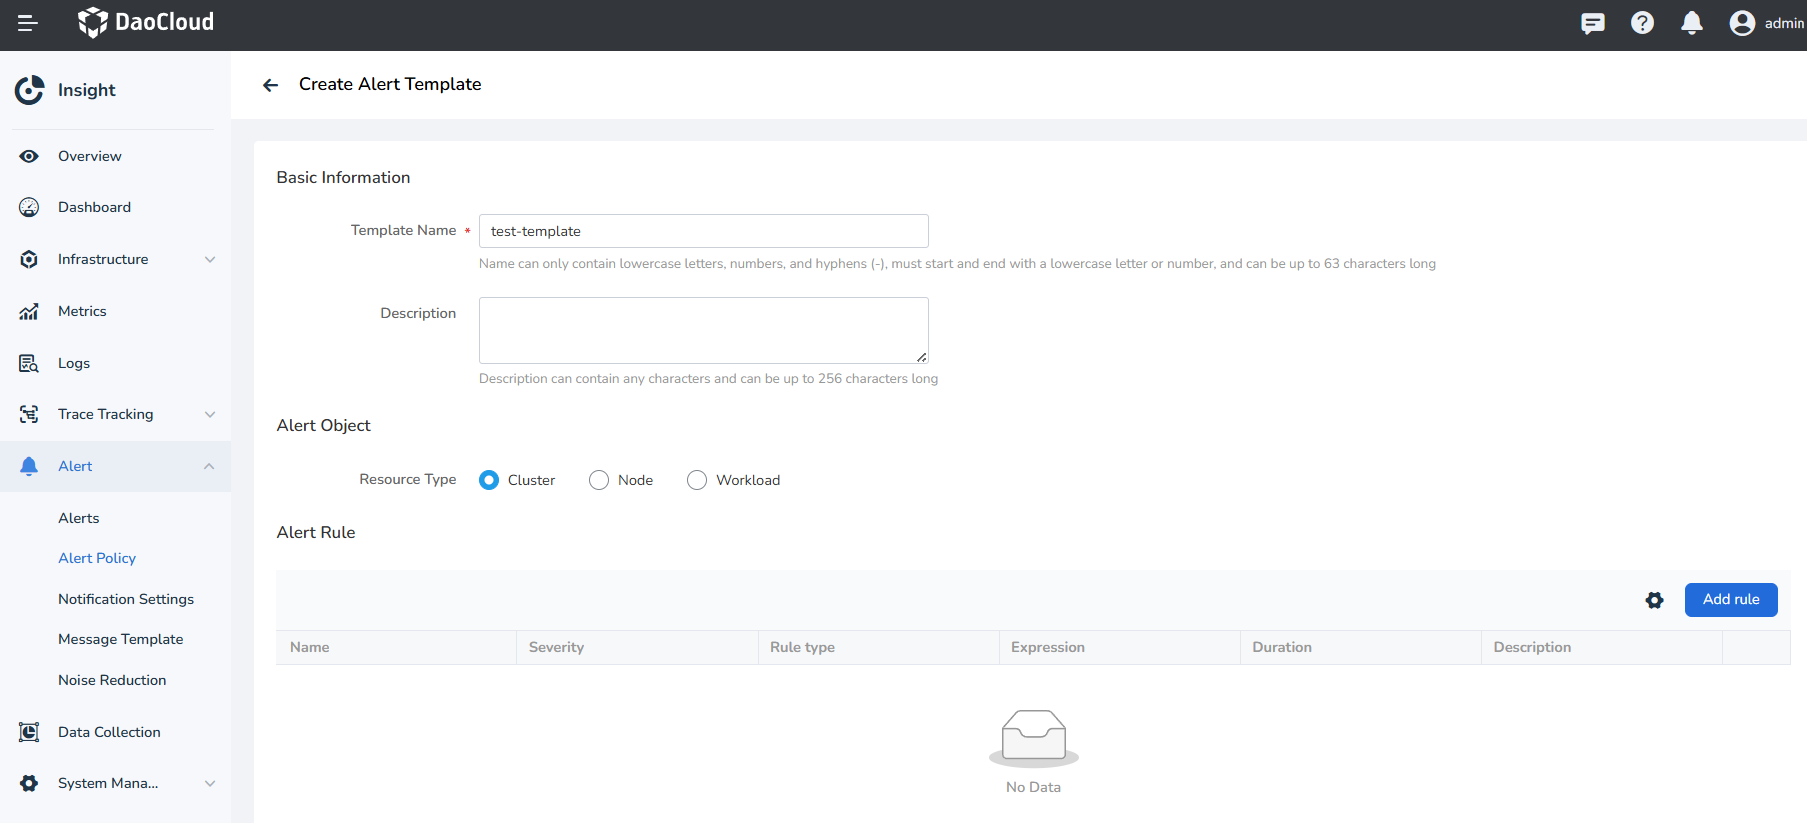
Task: Select the Node resource type
Action: tap(599, 480)
